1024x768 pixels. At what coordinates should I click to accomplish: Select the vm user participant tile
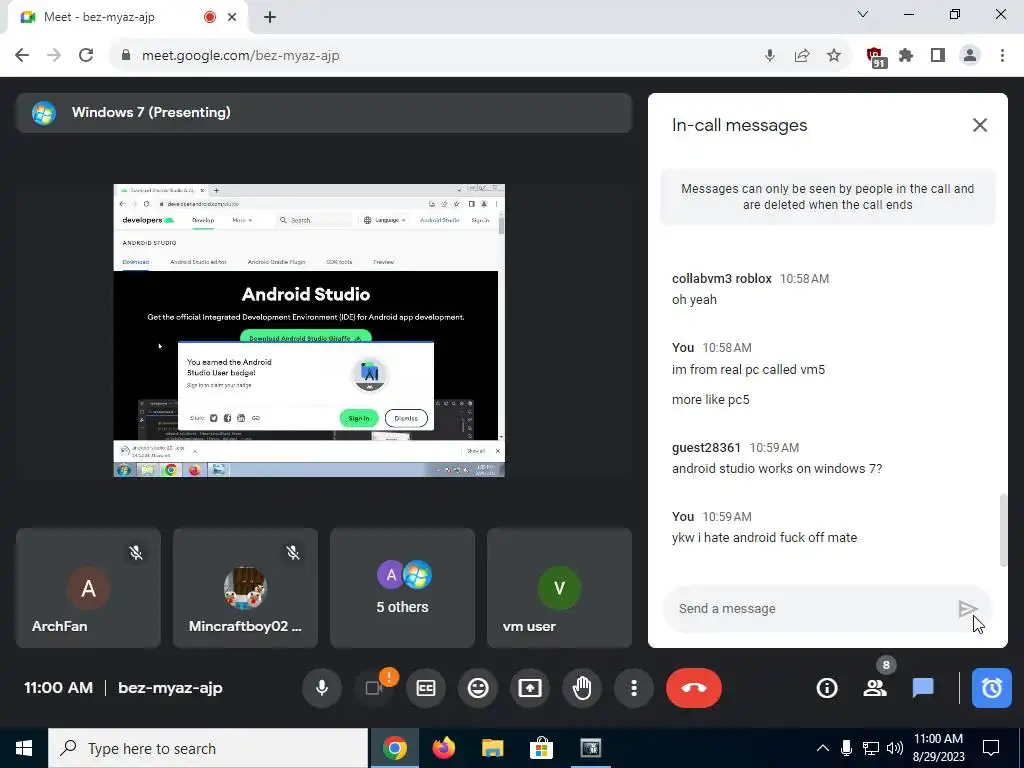click(560, 588)
